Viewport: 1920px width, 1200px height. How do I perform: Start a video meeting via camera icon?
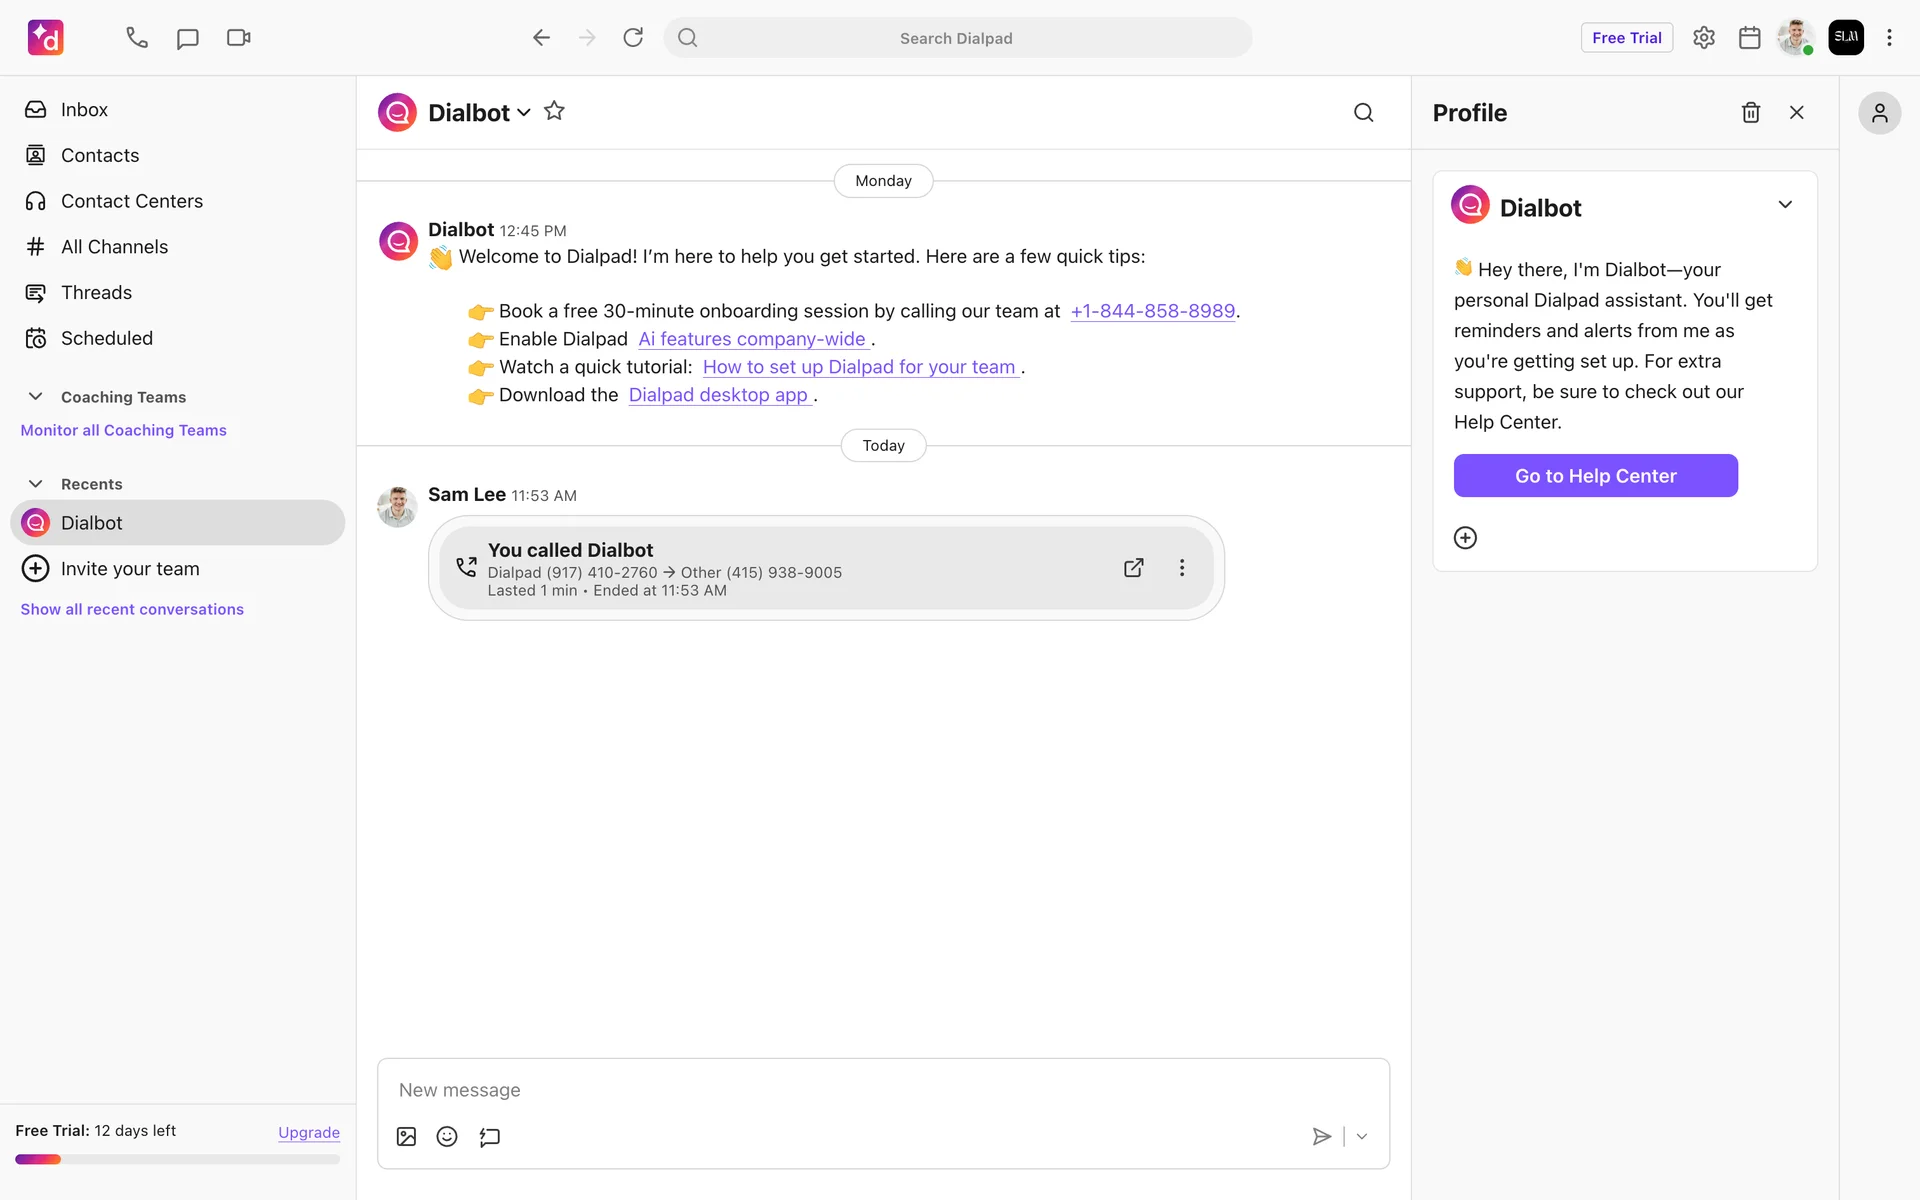click(x=238, y=38)
